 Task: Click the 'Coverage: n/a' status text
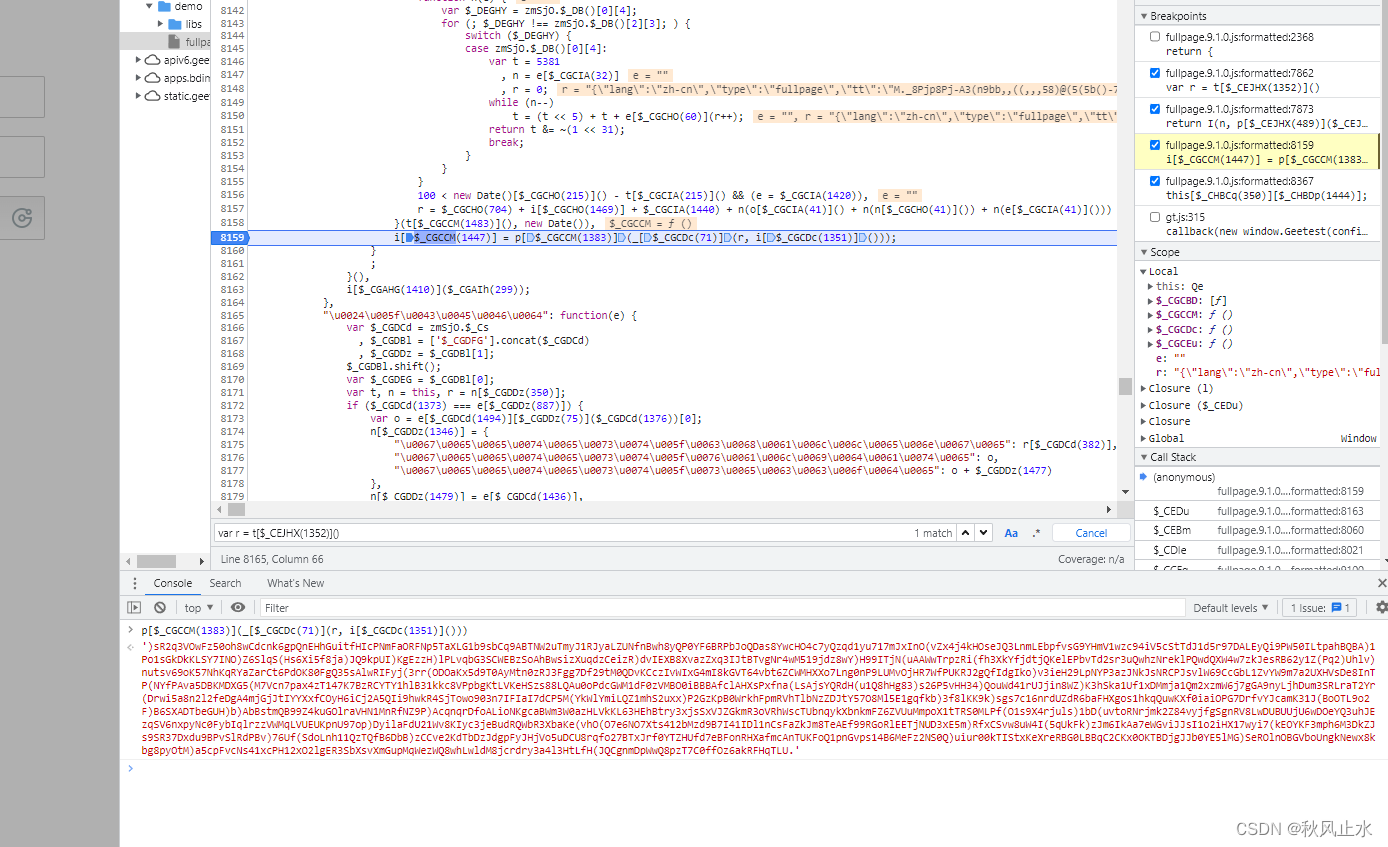click(x=1091, y=559)
